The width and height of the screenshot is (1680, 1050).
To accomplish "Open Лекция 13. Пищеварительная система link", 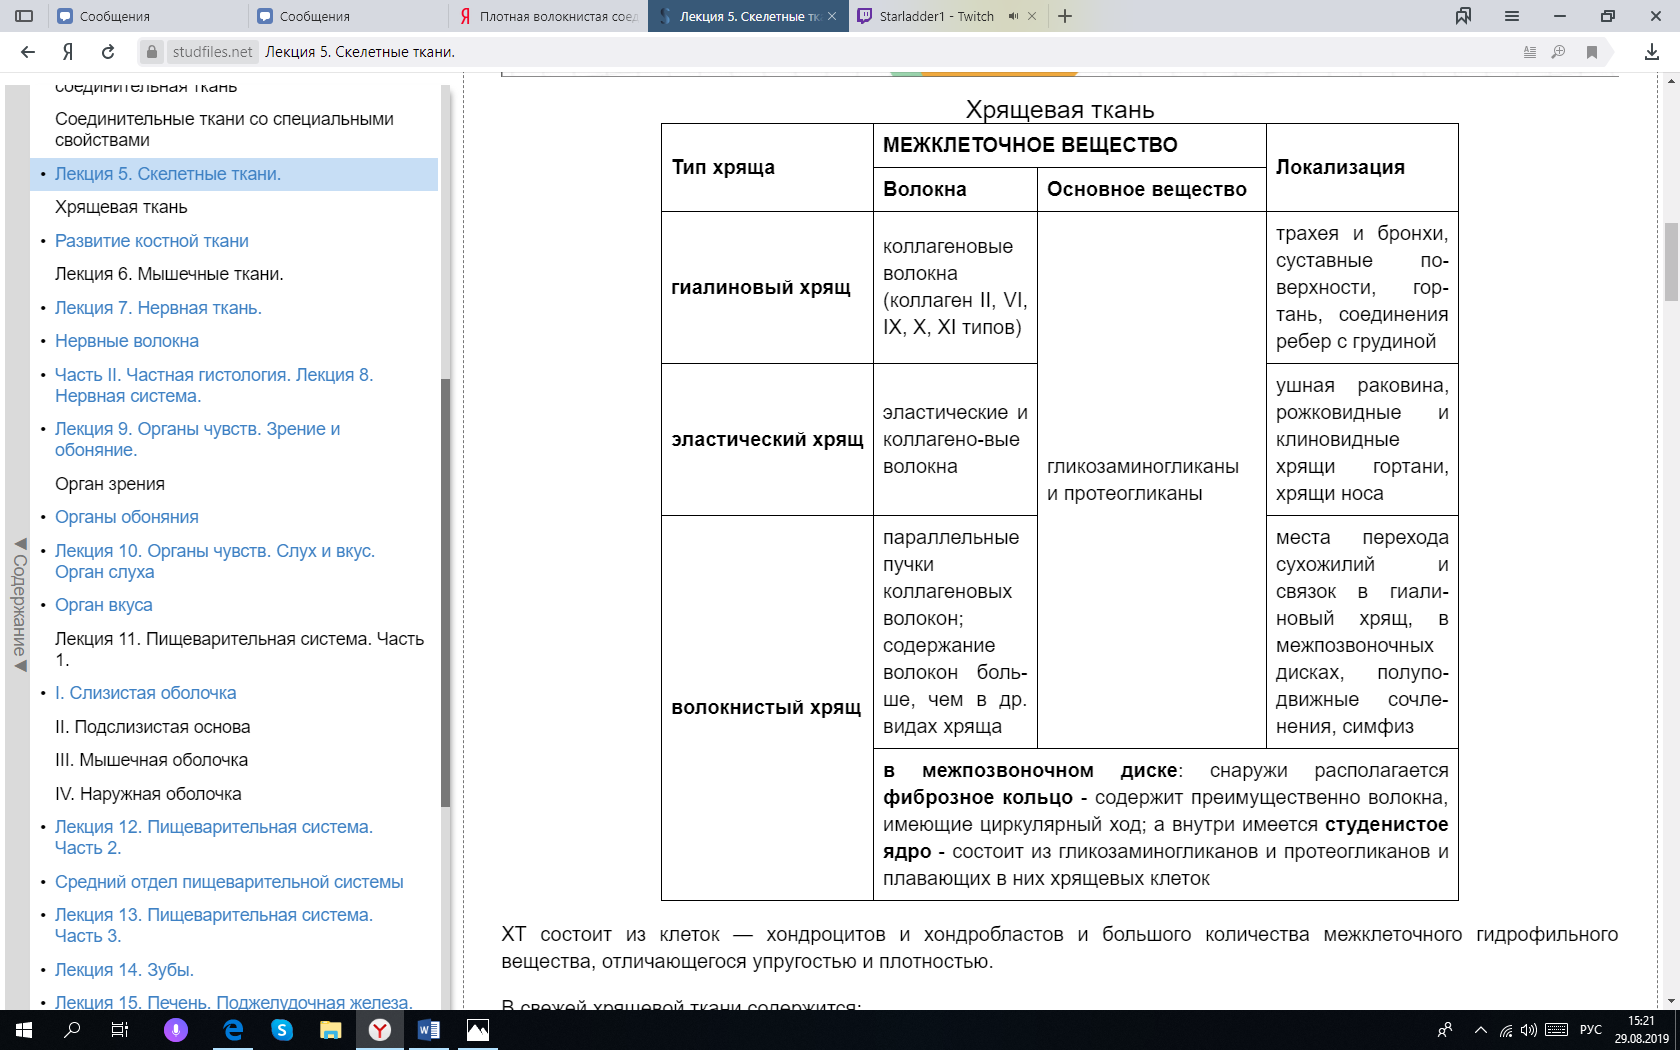I will (x=214, y=925).
